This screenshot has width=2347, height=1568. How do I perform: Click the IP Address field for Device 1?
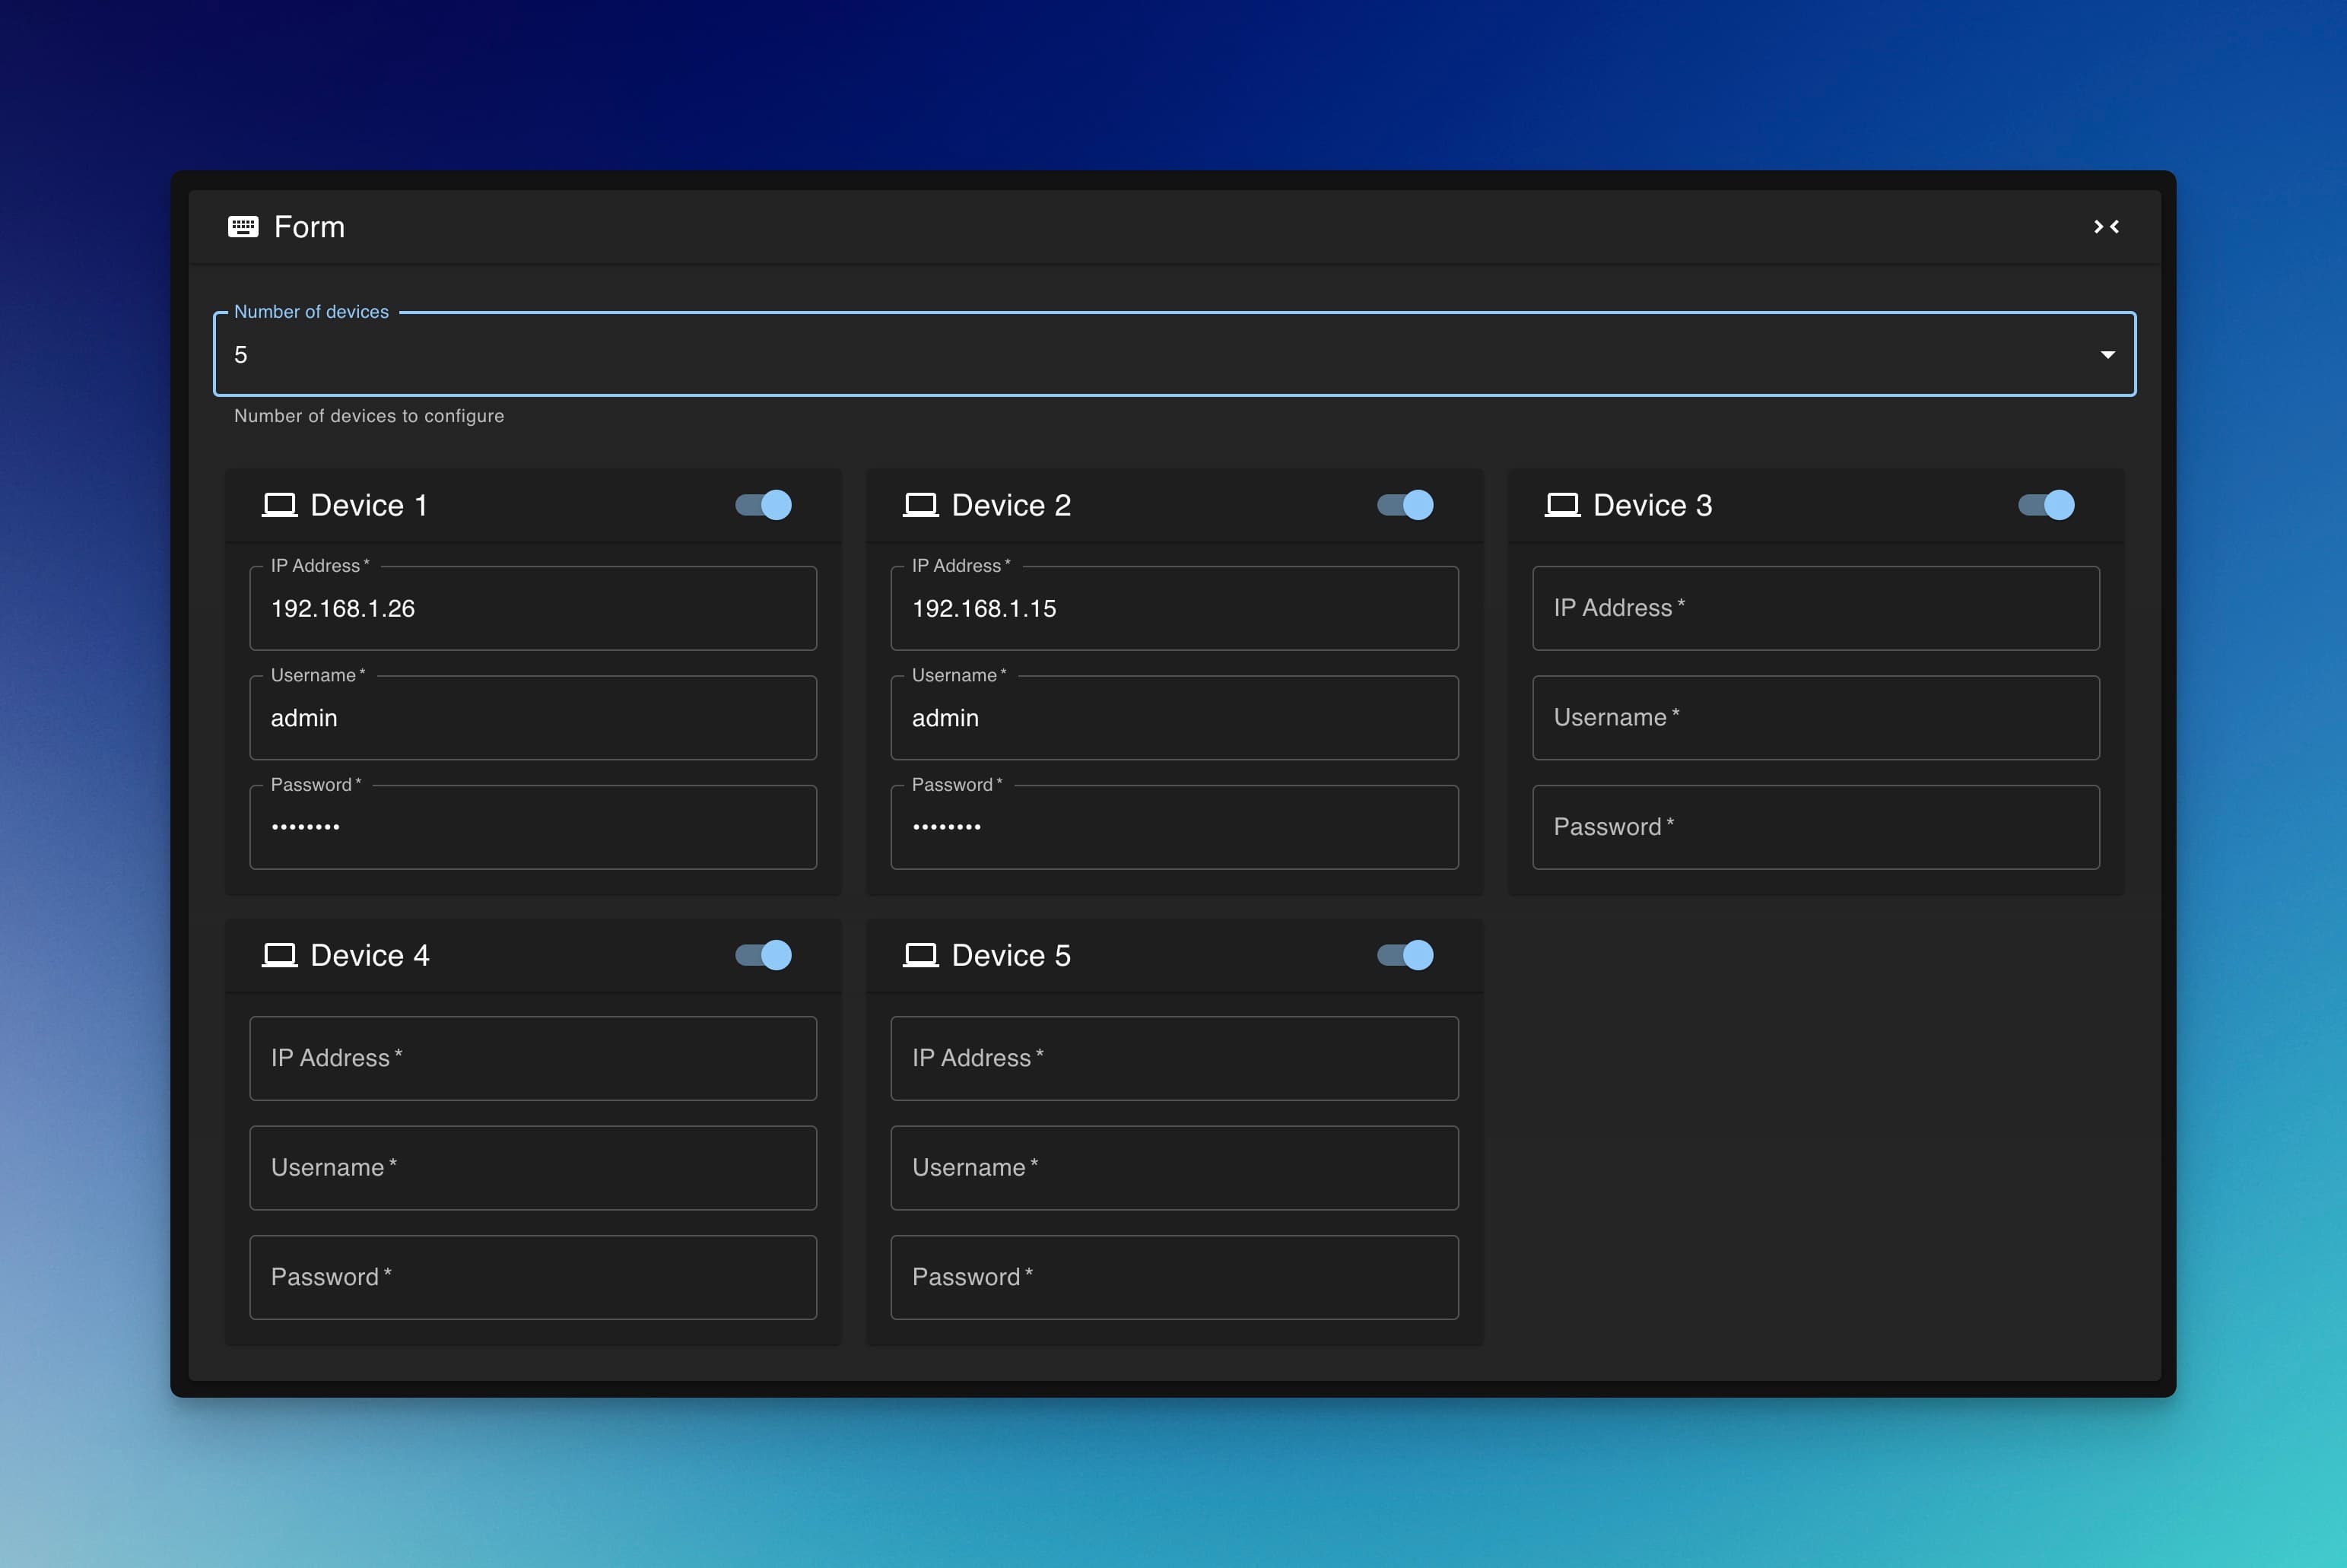pos(534,608)
